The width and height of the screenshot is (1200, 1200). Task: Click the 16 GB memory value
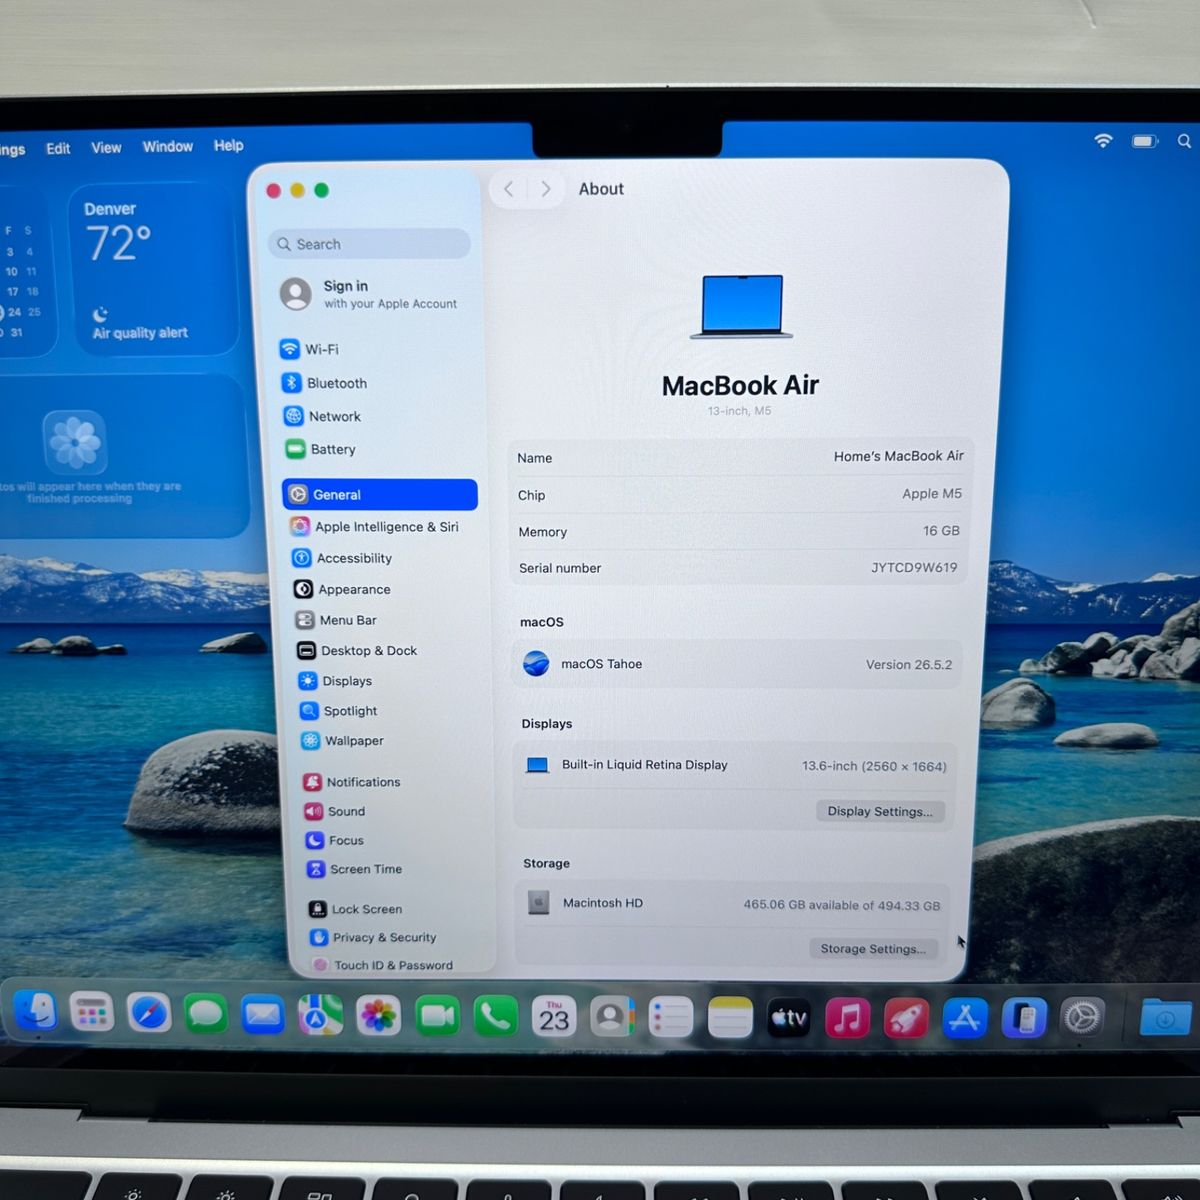[941, 531]
